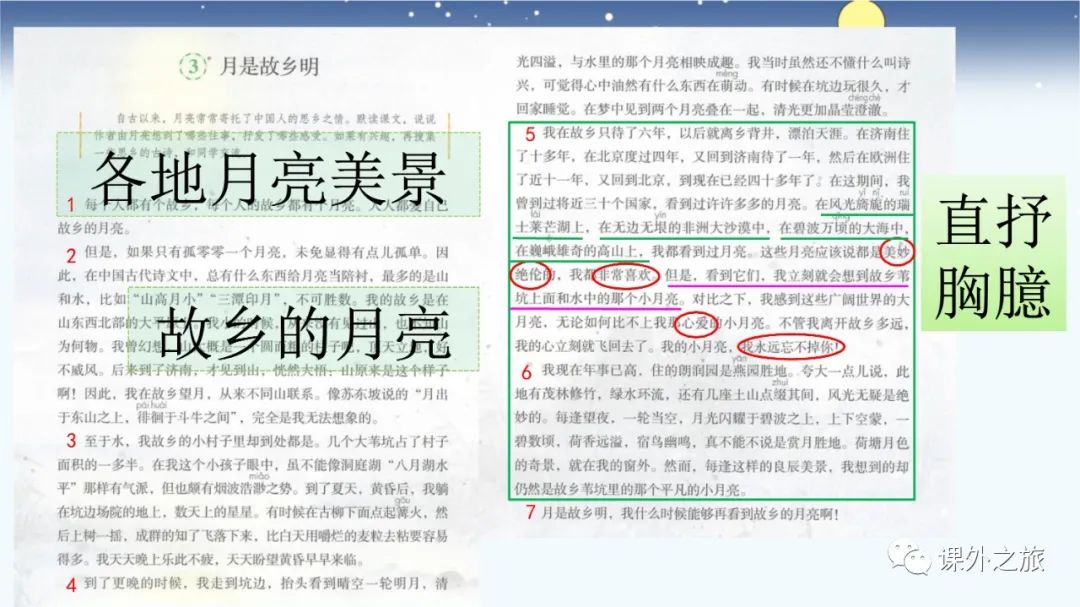Click the phrase "至于水" starting paragraph 3

pyautogui.click(x=104, y=441)
